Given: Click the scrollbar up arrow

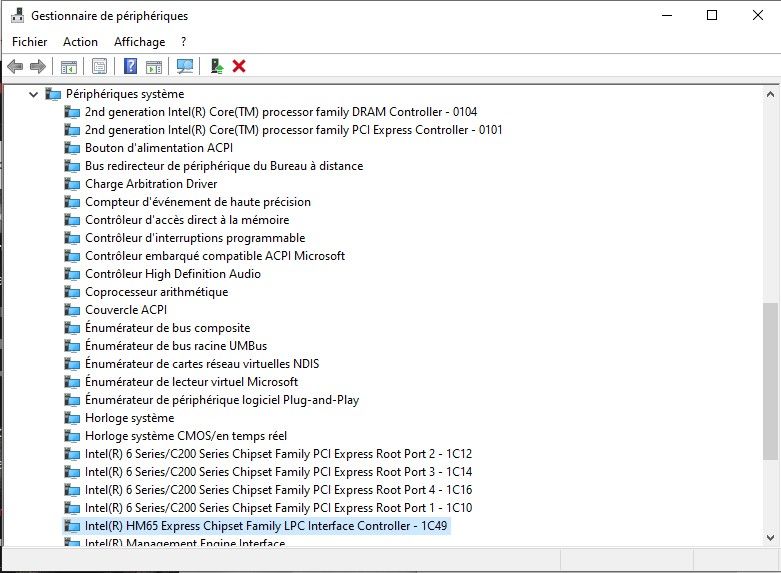Looking at the screenshot, I should [770, 93].
